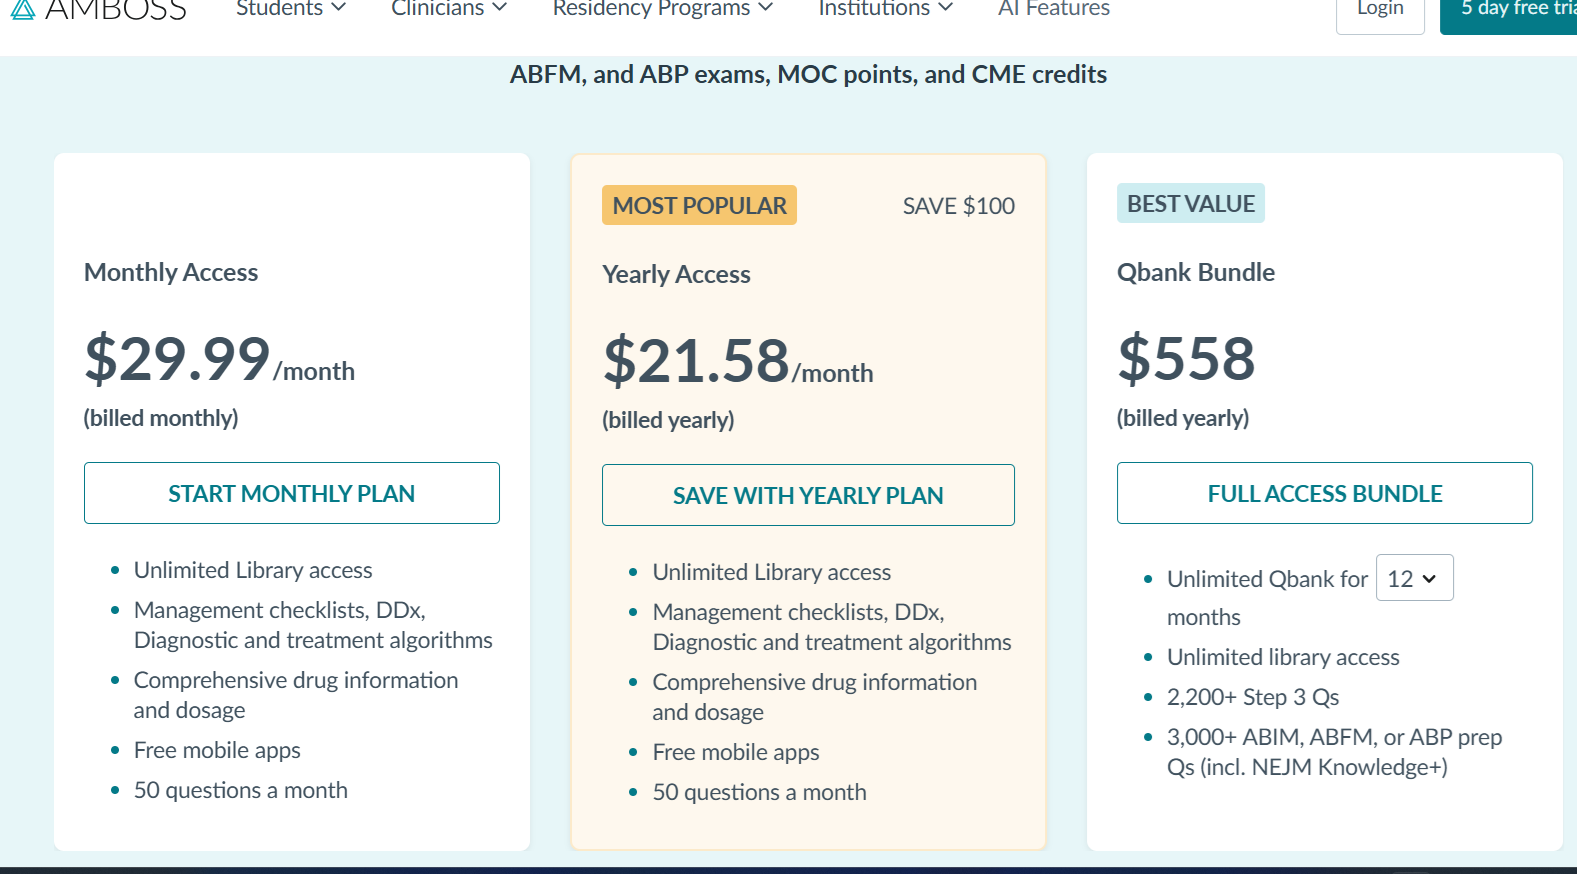Click the AMBOSS logo icon
The image size is (1577, 874).
22,9
